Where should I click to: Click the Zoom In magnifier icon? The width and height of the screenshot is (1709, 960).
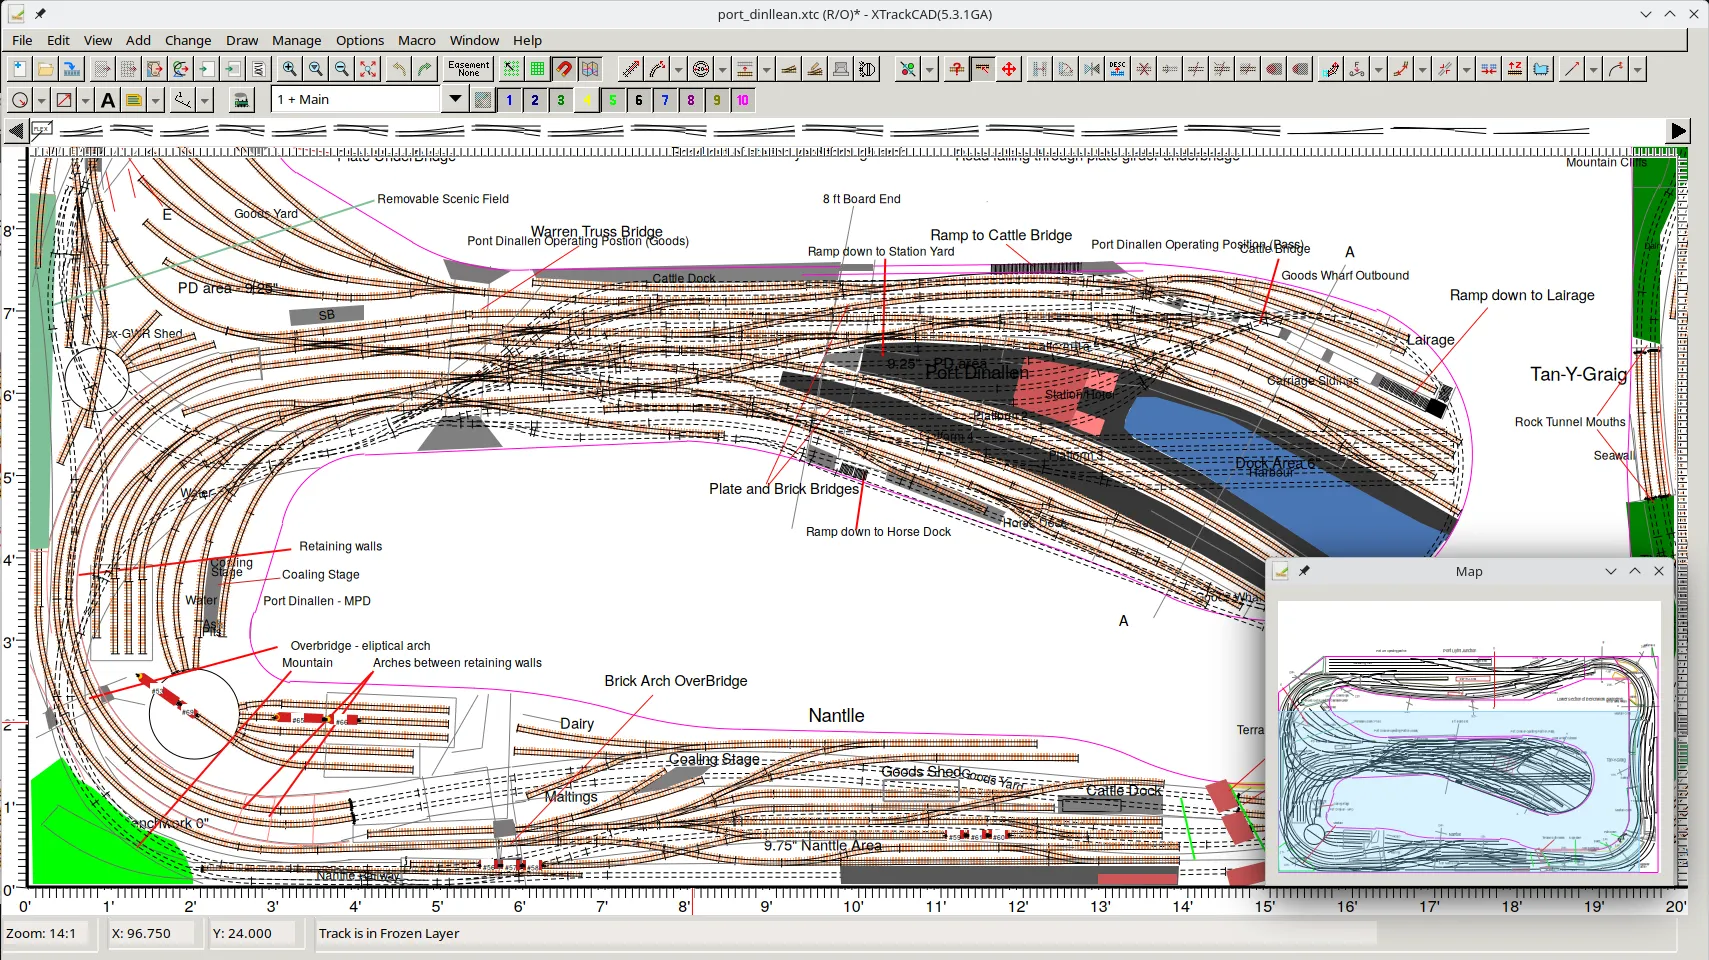point(290,69)
